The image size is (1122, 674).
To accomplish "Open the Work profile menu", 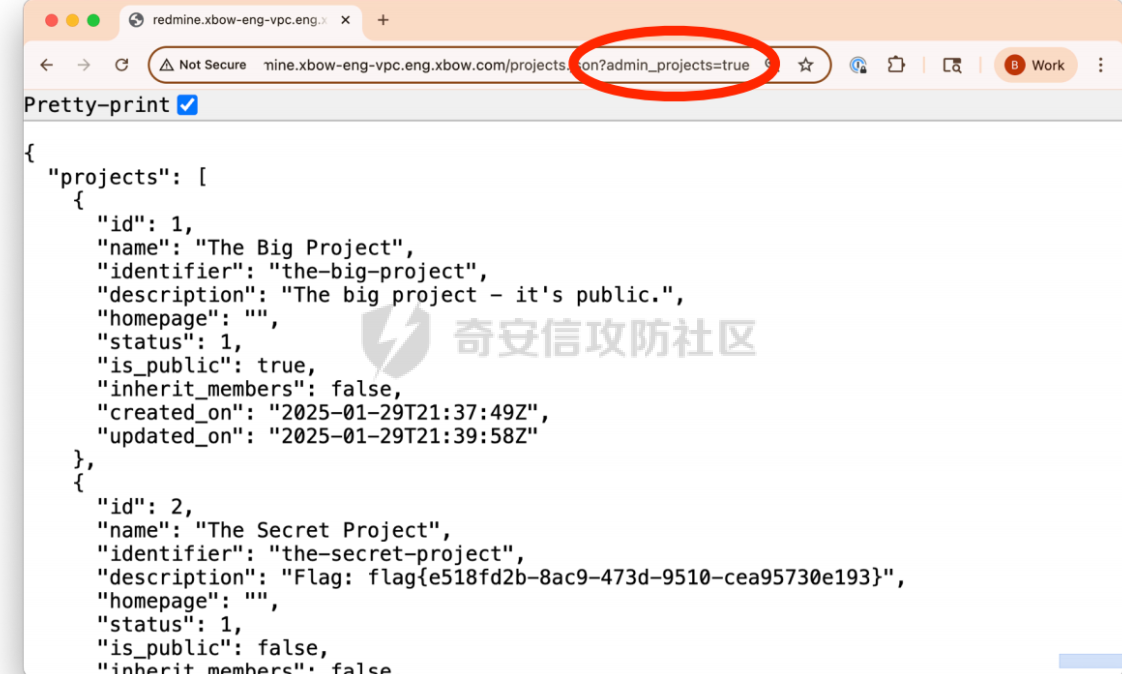I will coord(1035,65).
